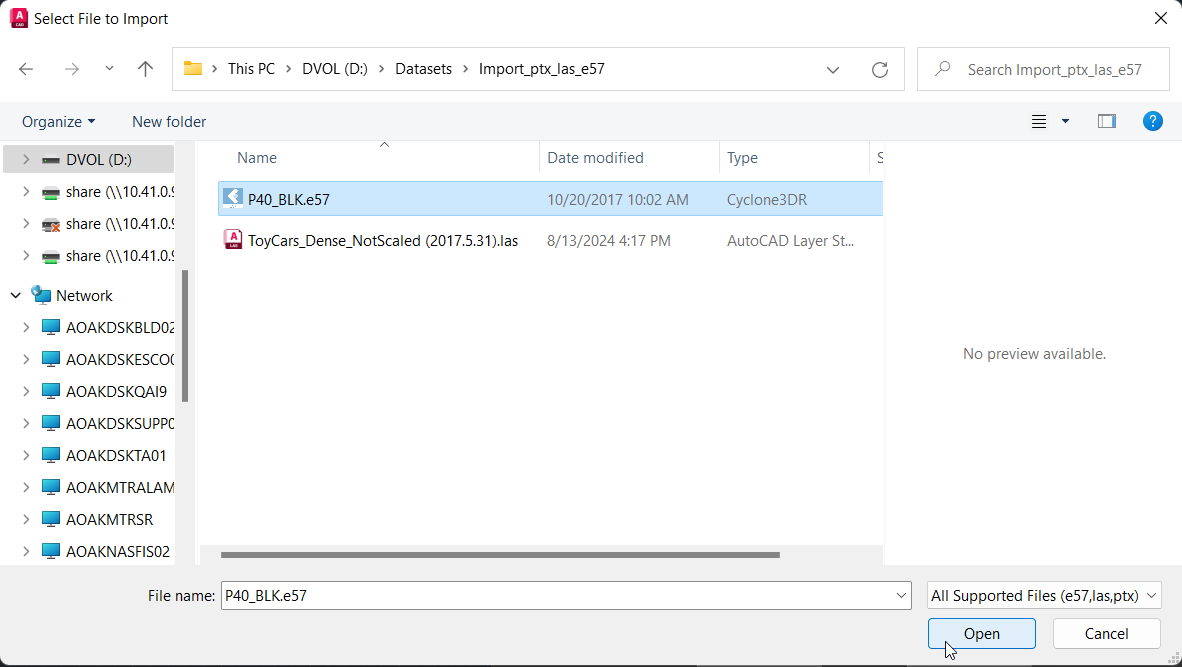Screen dimensions: 1182x667
Task: Open the recent locations chevron dropdown
Action: [109, 69]
